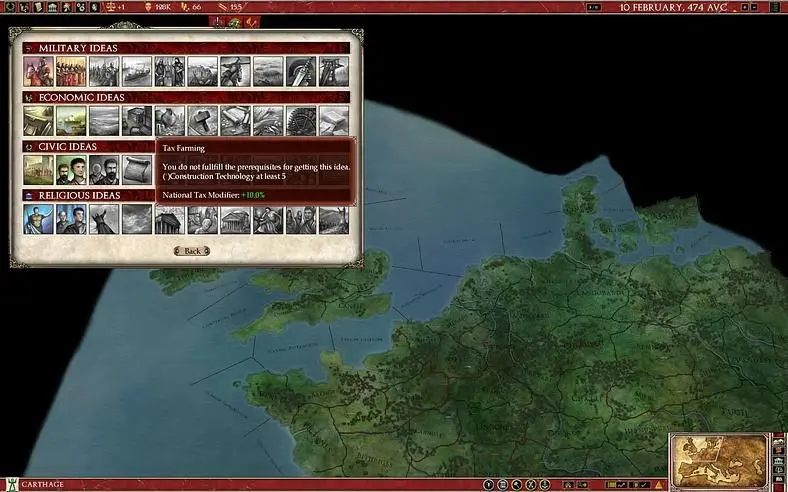Image resolution: width=788 pixels, height=492 pixels.
Task: Click the Carthage flag emblem at bottom-left
Action: click(x=12, y=484)
